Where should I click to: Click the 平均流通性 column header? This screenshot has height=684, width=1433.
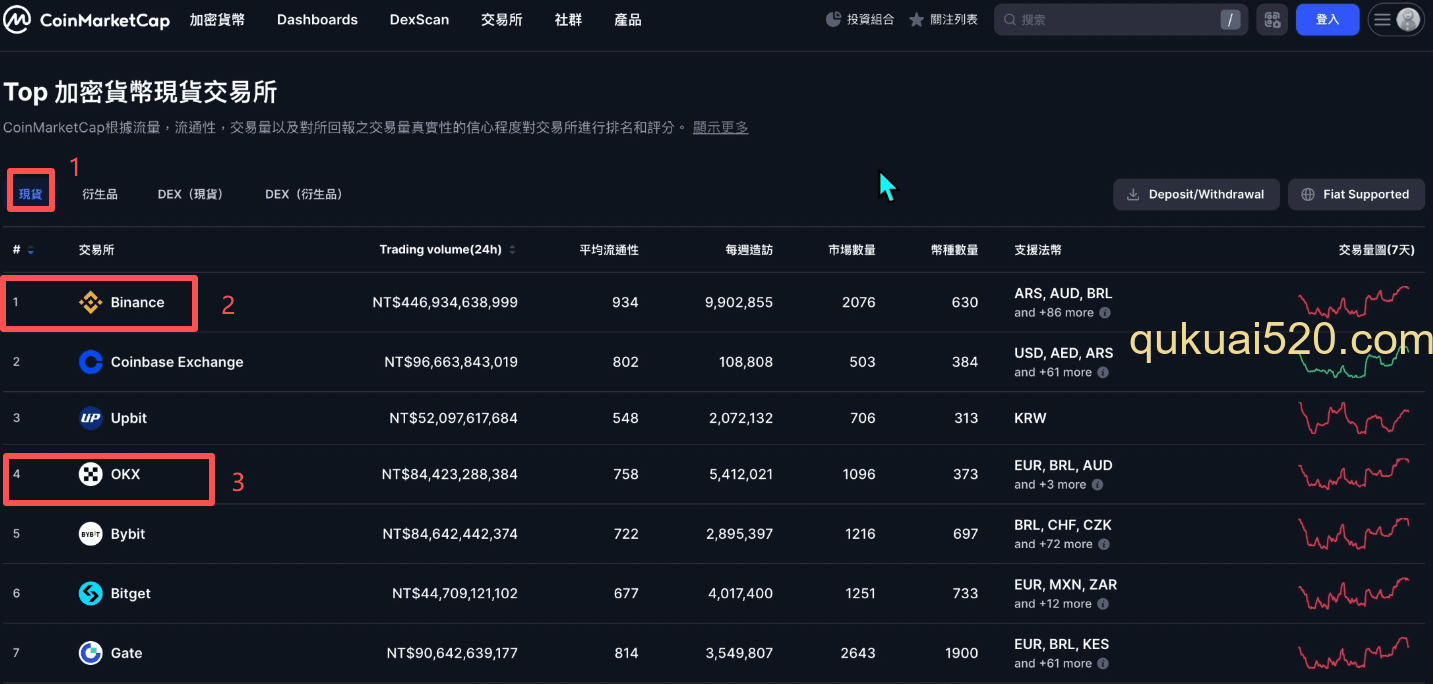609,250
